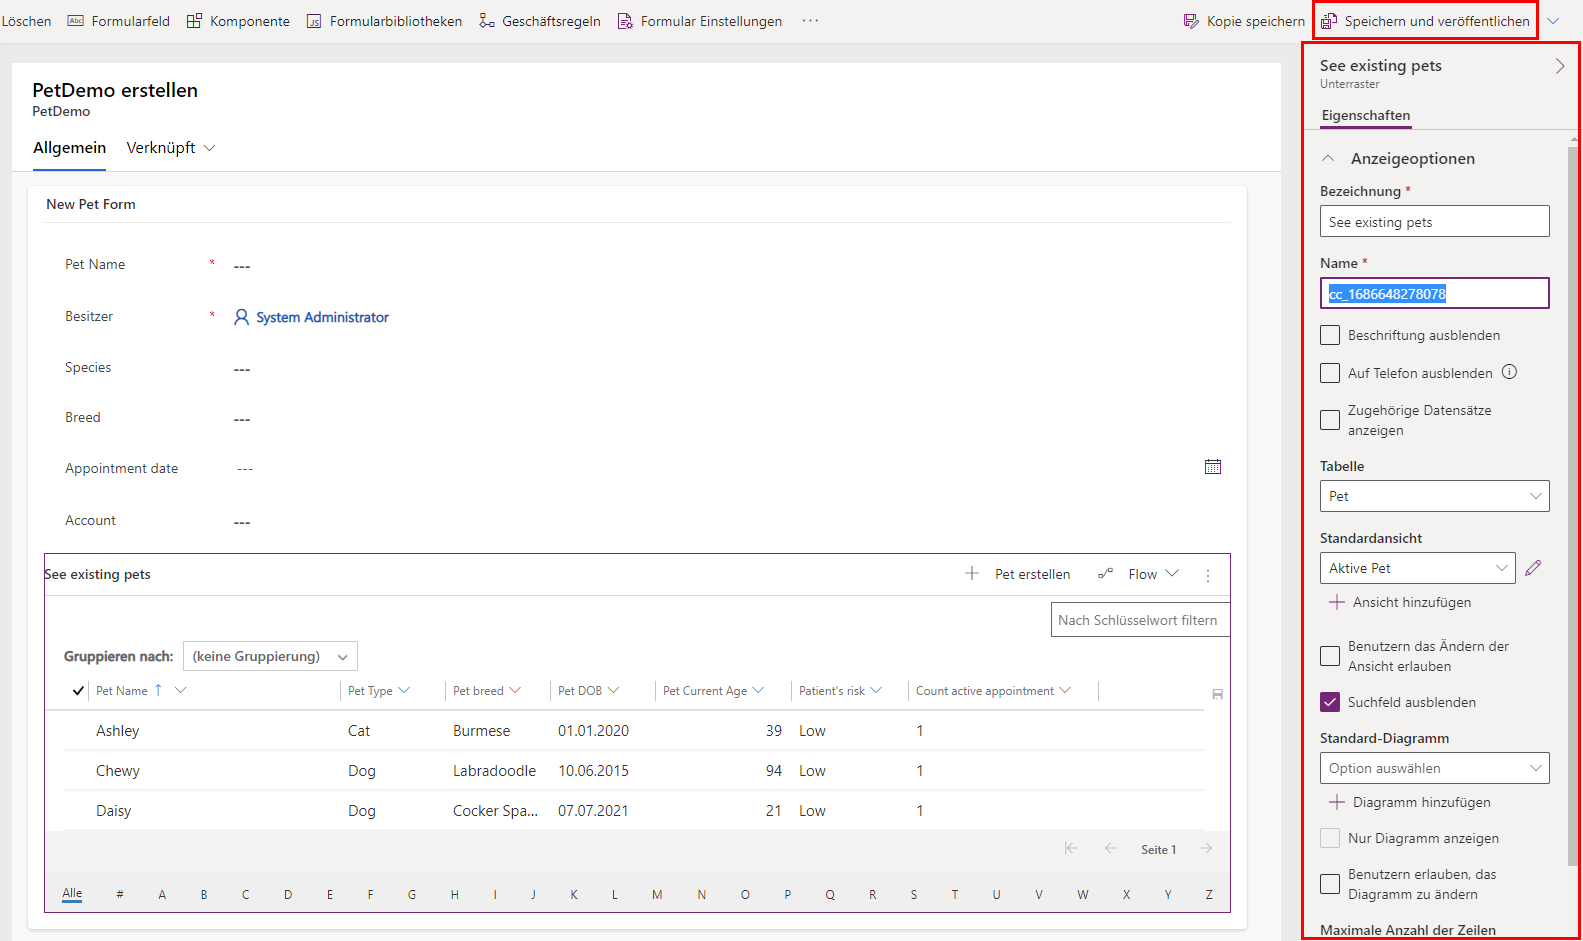Click the Nach Schlüsselwort filtern field

click(1140, 620)
